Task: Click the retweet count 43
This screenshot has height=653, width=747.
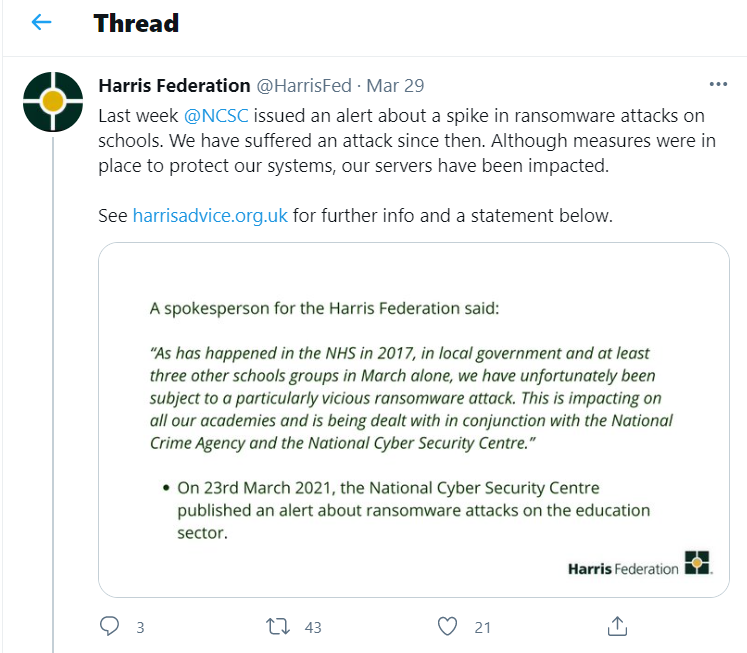Action: 313,627
